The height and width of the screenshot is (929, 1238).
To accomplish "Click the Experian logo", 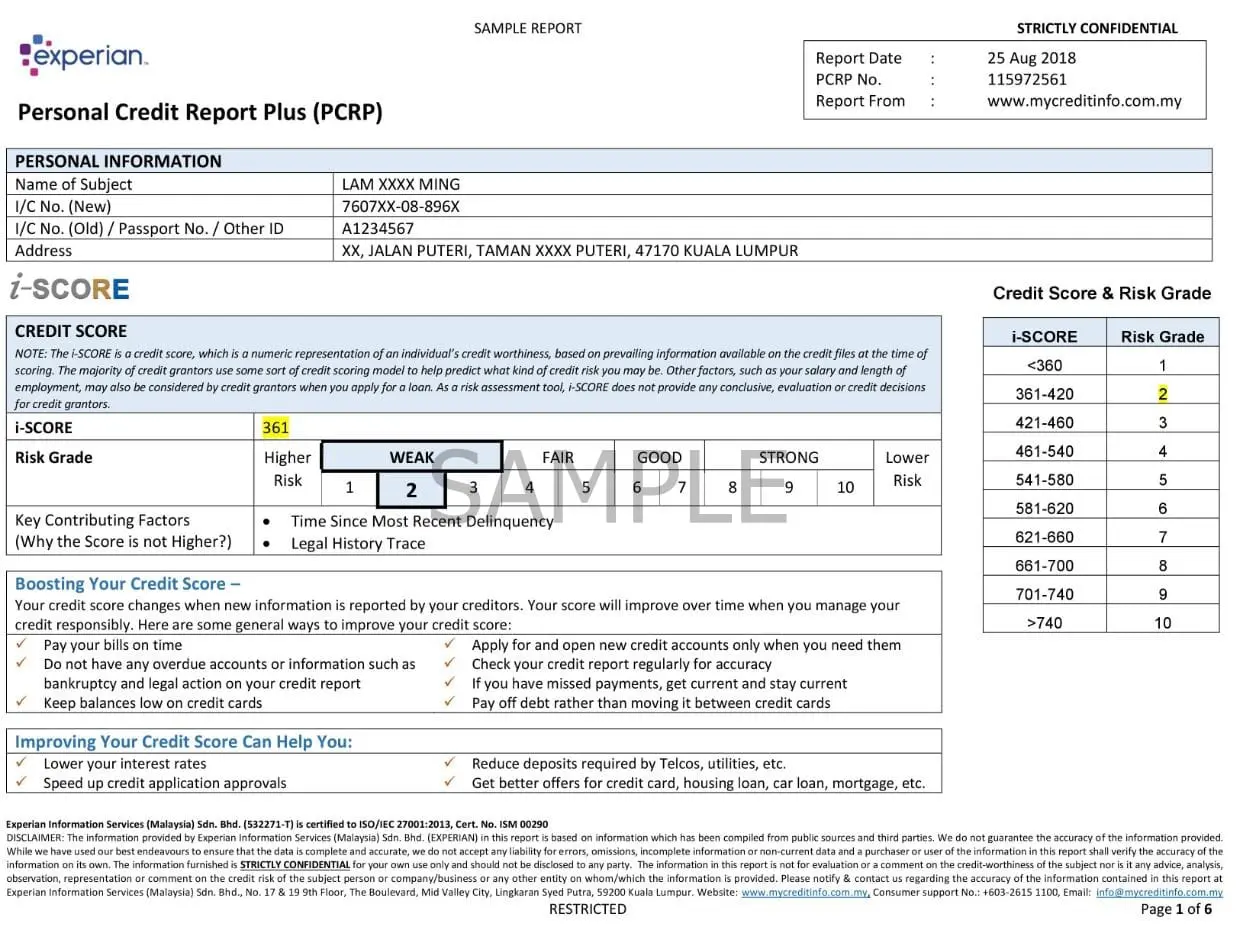I will coord(83,55).
